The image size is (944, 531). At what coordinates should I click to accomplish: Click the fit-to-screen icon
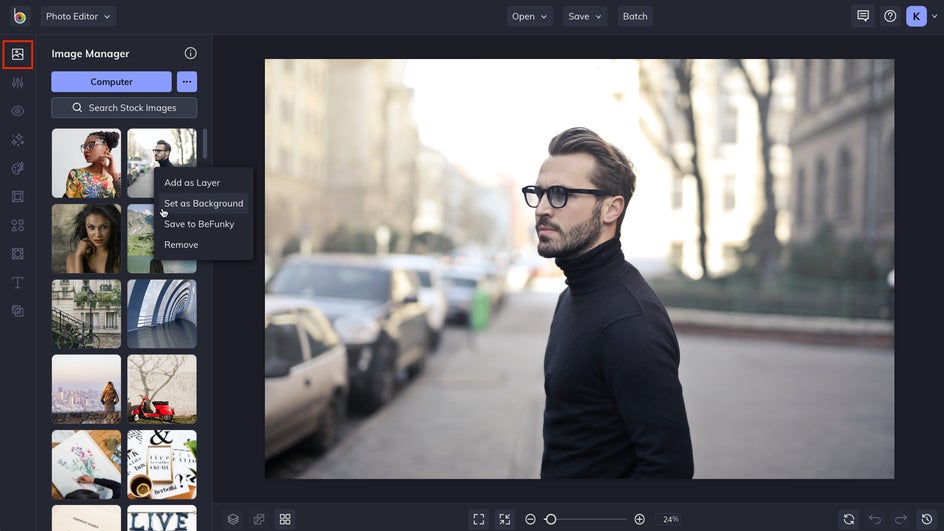coord(479,519)
